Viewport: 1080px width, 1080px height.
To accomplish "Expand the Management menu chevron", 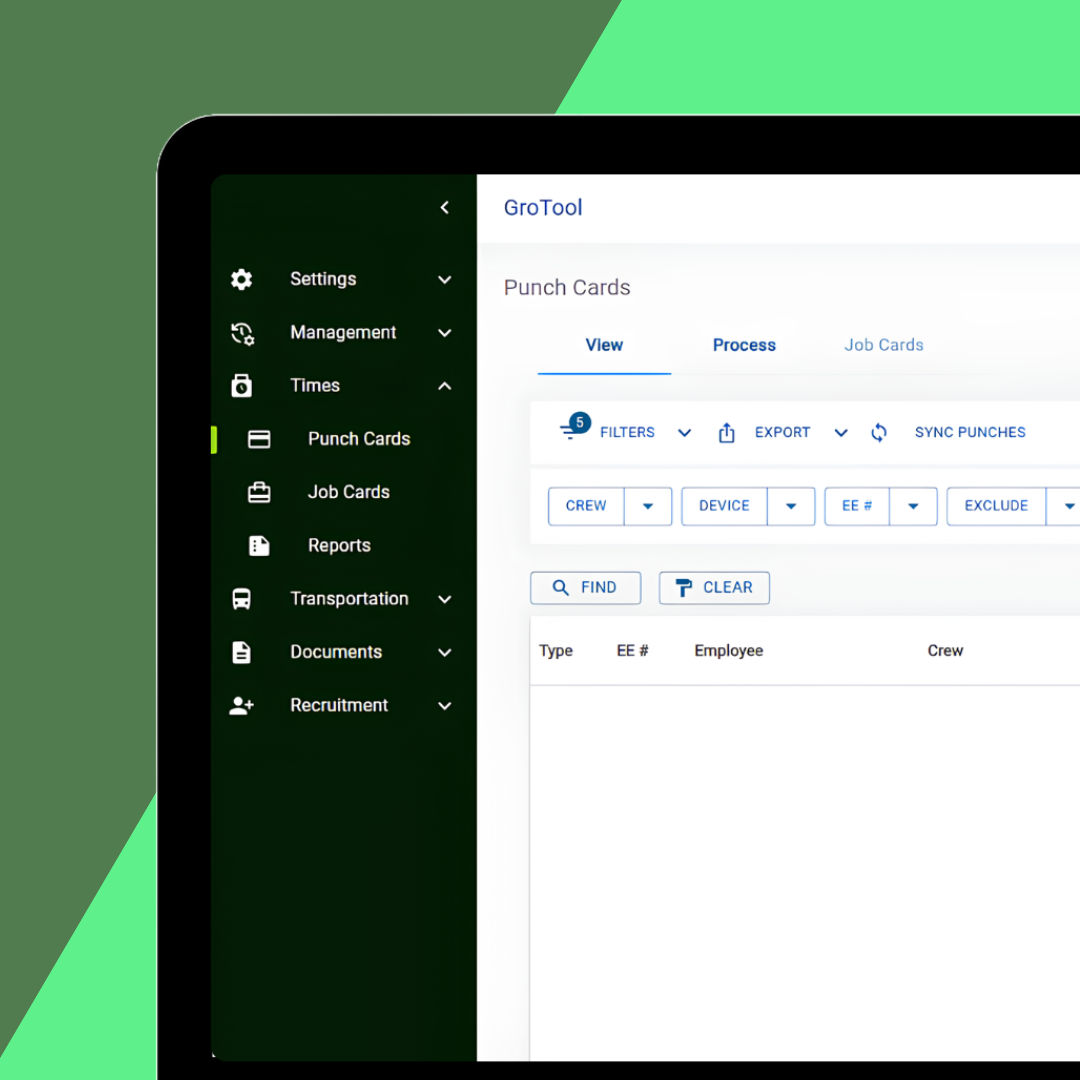I will (445, 333).
